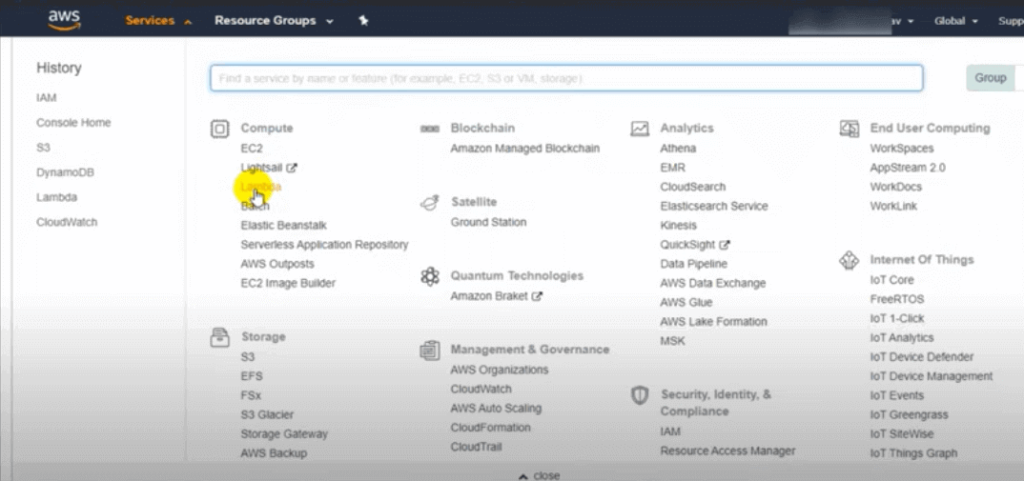
Task: Open AWS Organizations service
Action: [500, 370]
